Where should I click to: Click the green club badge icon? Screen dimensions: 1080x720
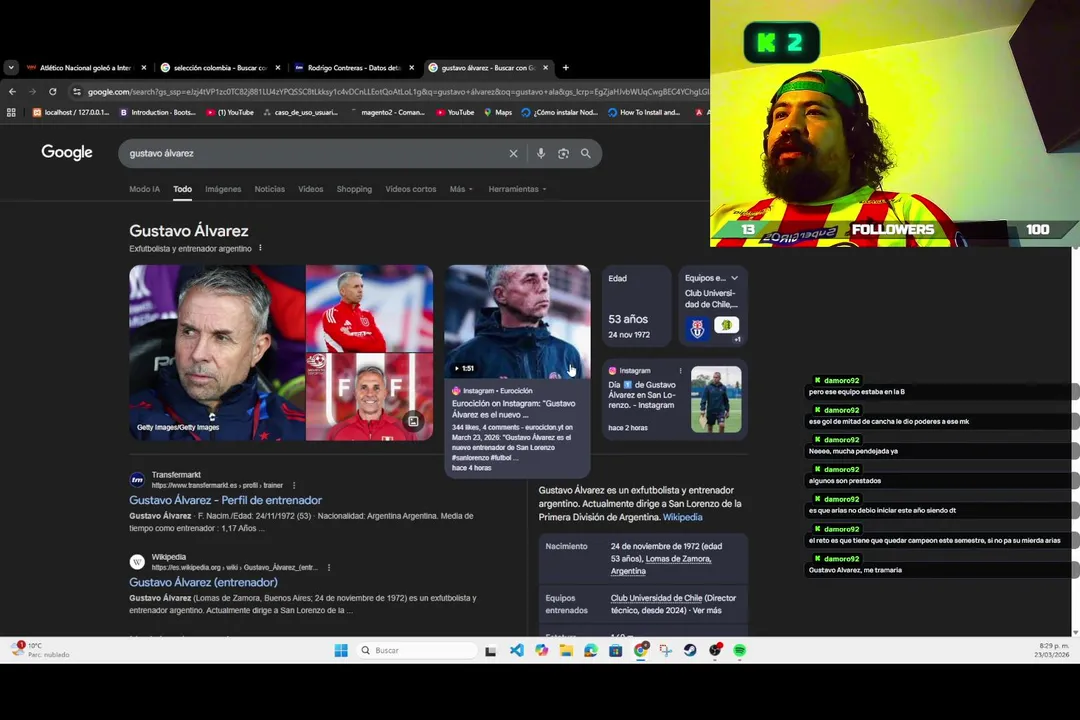click(x=726, y=325)
